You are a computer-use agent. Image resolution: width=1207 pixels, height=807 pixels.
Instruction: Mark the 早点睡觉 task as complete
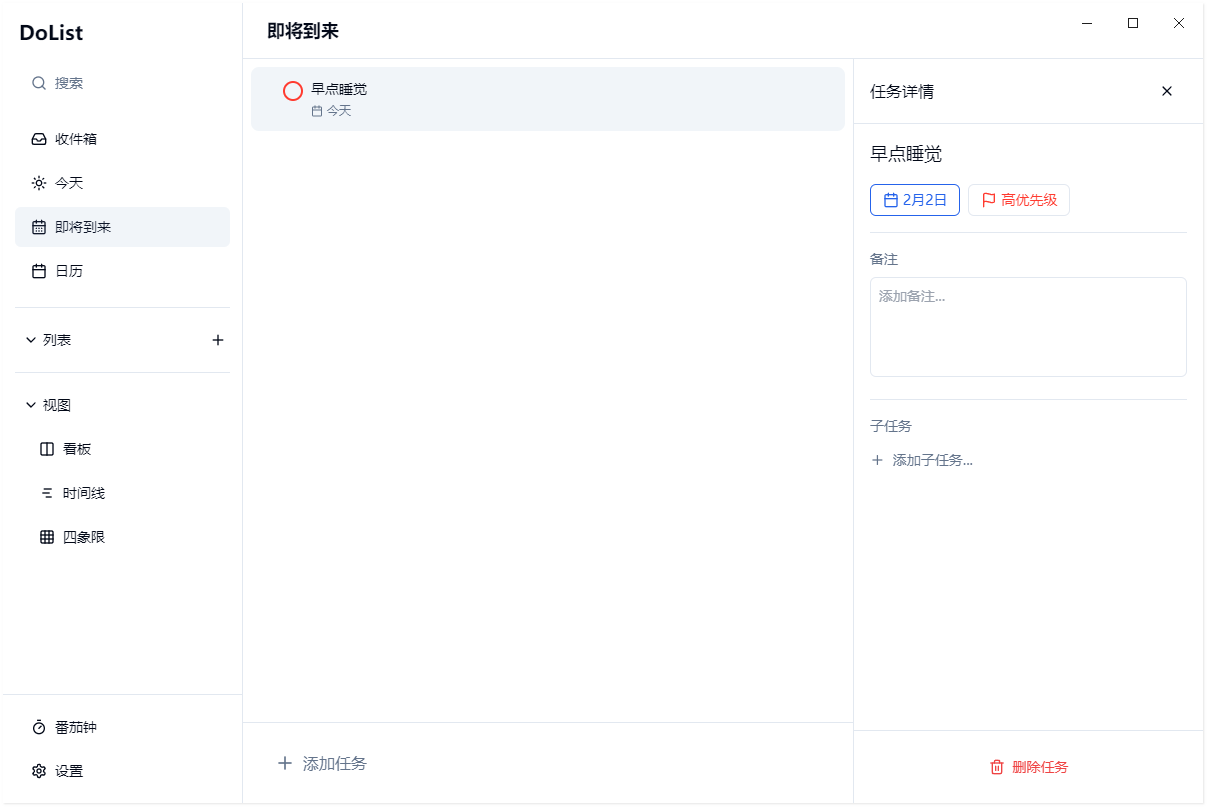(x=292, y=90)
